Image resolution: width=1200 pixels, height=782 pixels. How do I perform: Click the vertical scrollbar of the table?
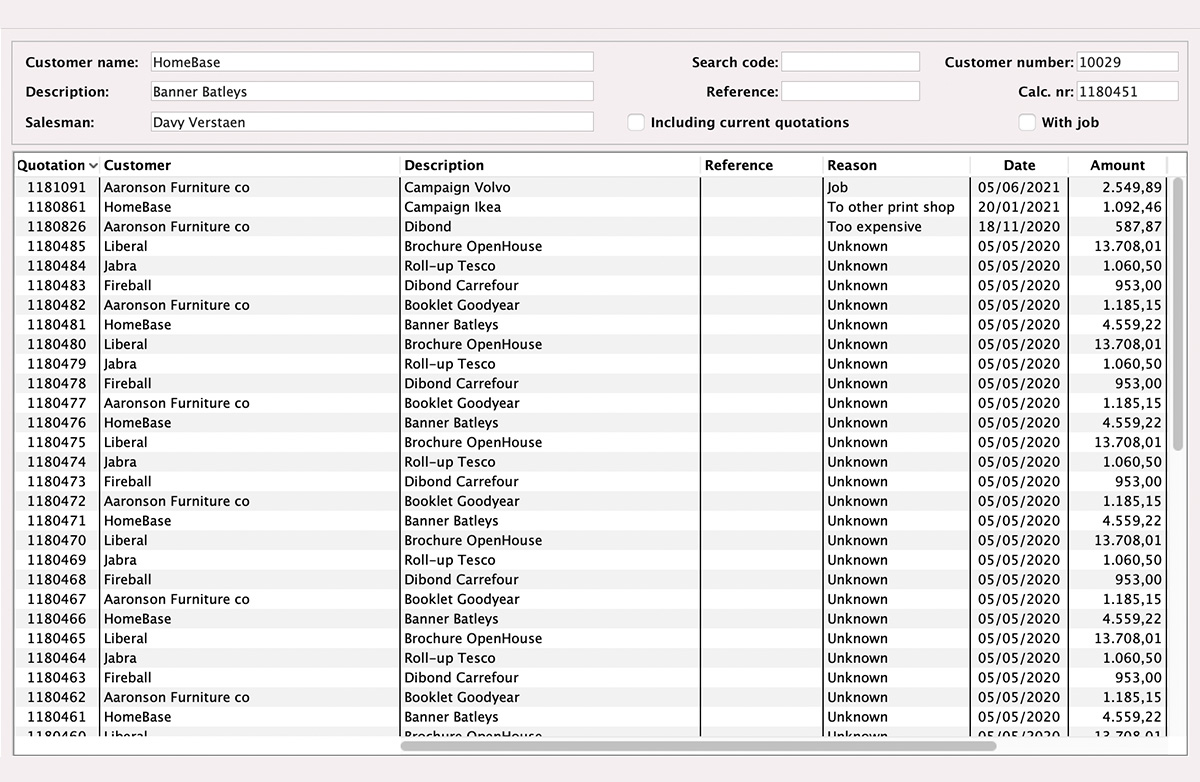(1177, 310)
